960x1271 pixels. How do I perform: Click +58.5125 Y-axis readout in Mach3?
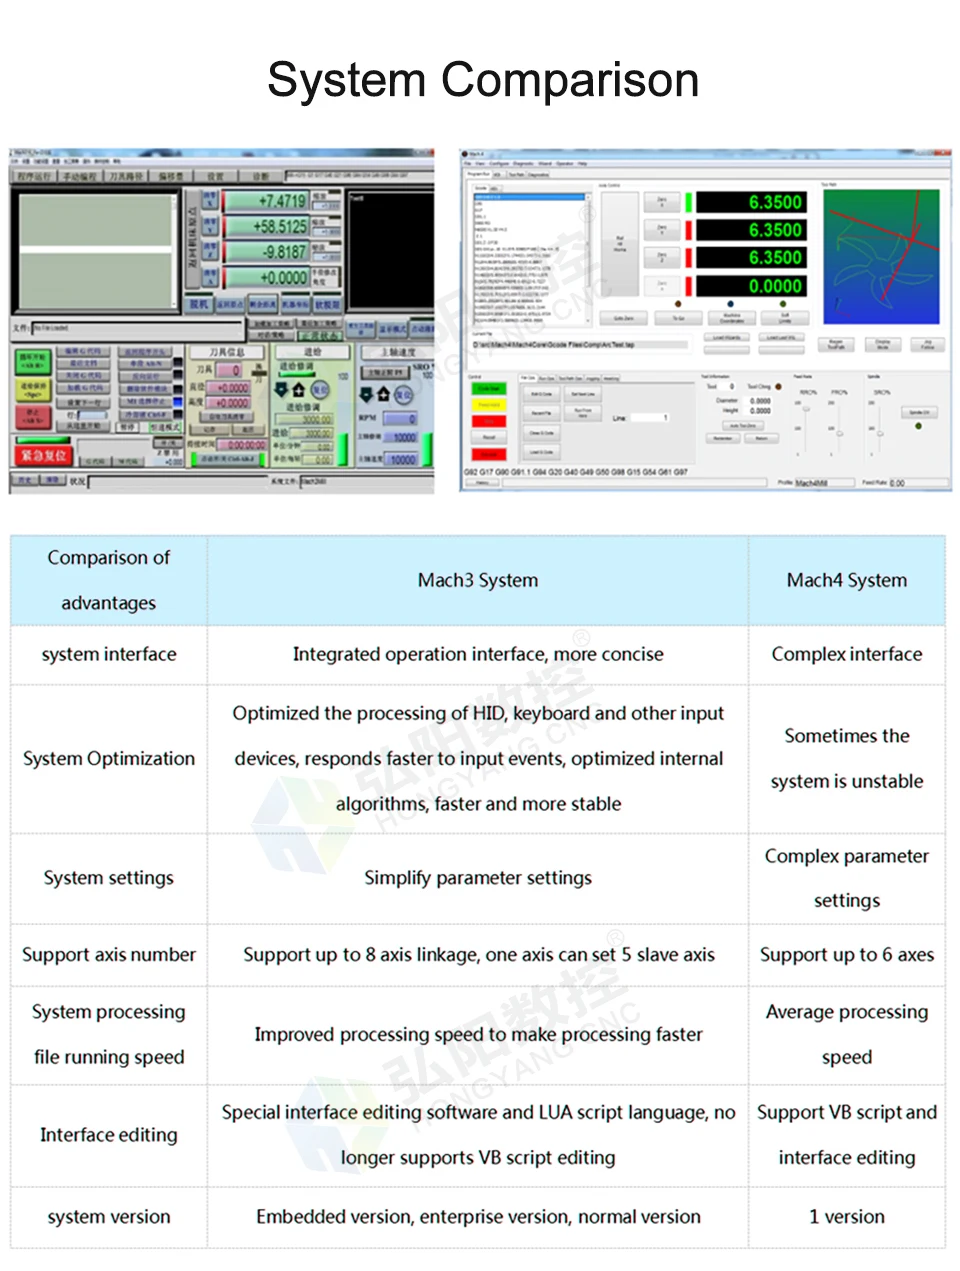pos(265,227)
